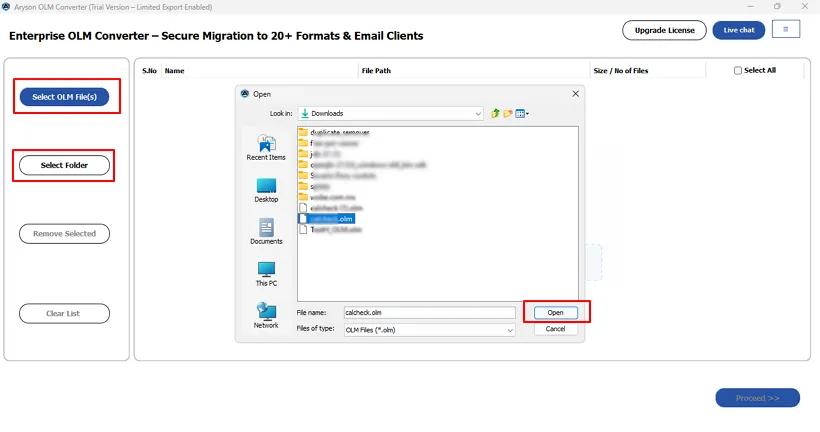Image resolution: width=820 pixels, height=432 pixels.
Task: Open Upgrade License
Action: (664, 30)
